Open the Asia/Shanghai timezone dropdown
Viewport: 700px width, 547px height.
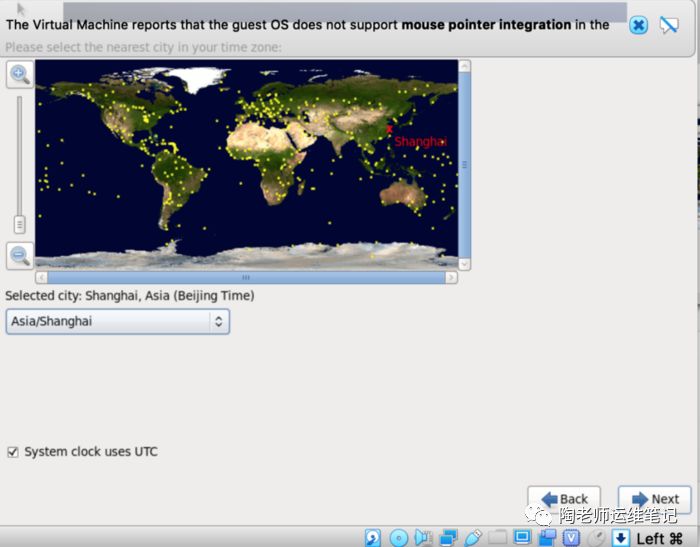(x=118, y=322)
